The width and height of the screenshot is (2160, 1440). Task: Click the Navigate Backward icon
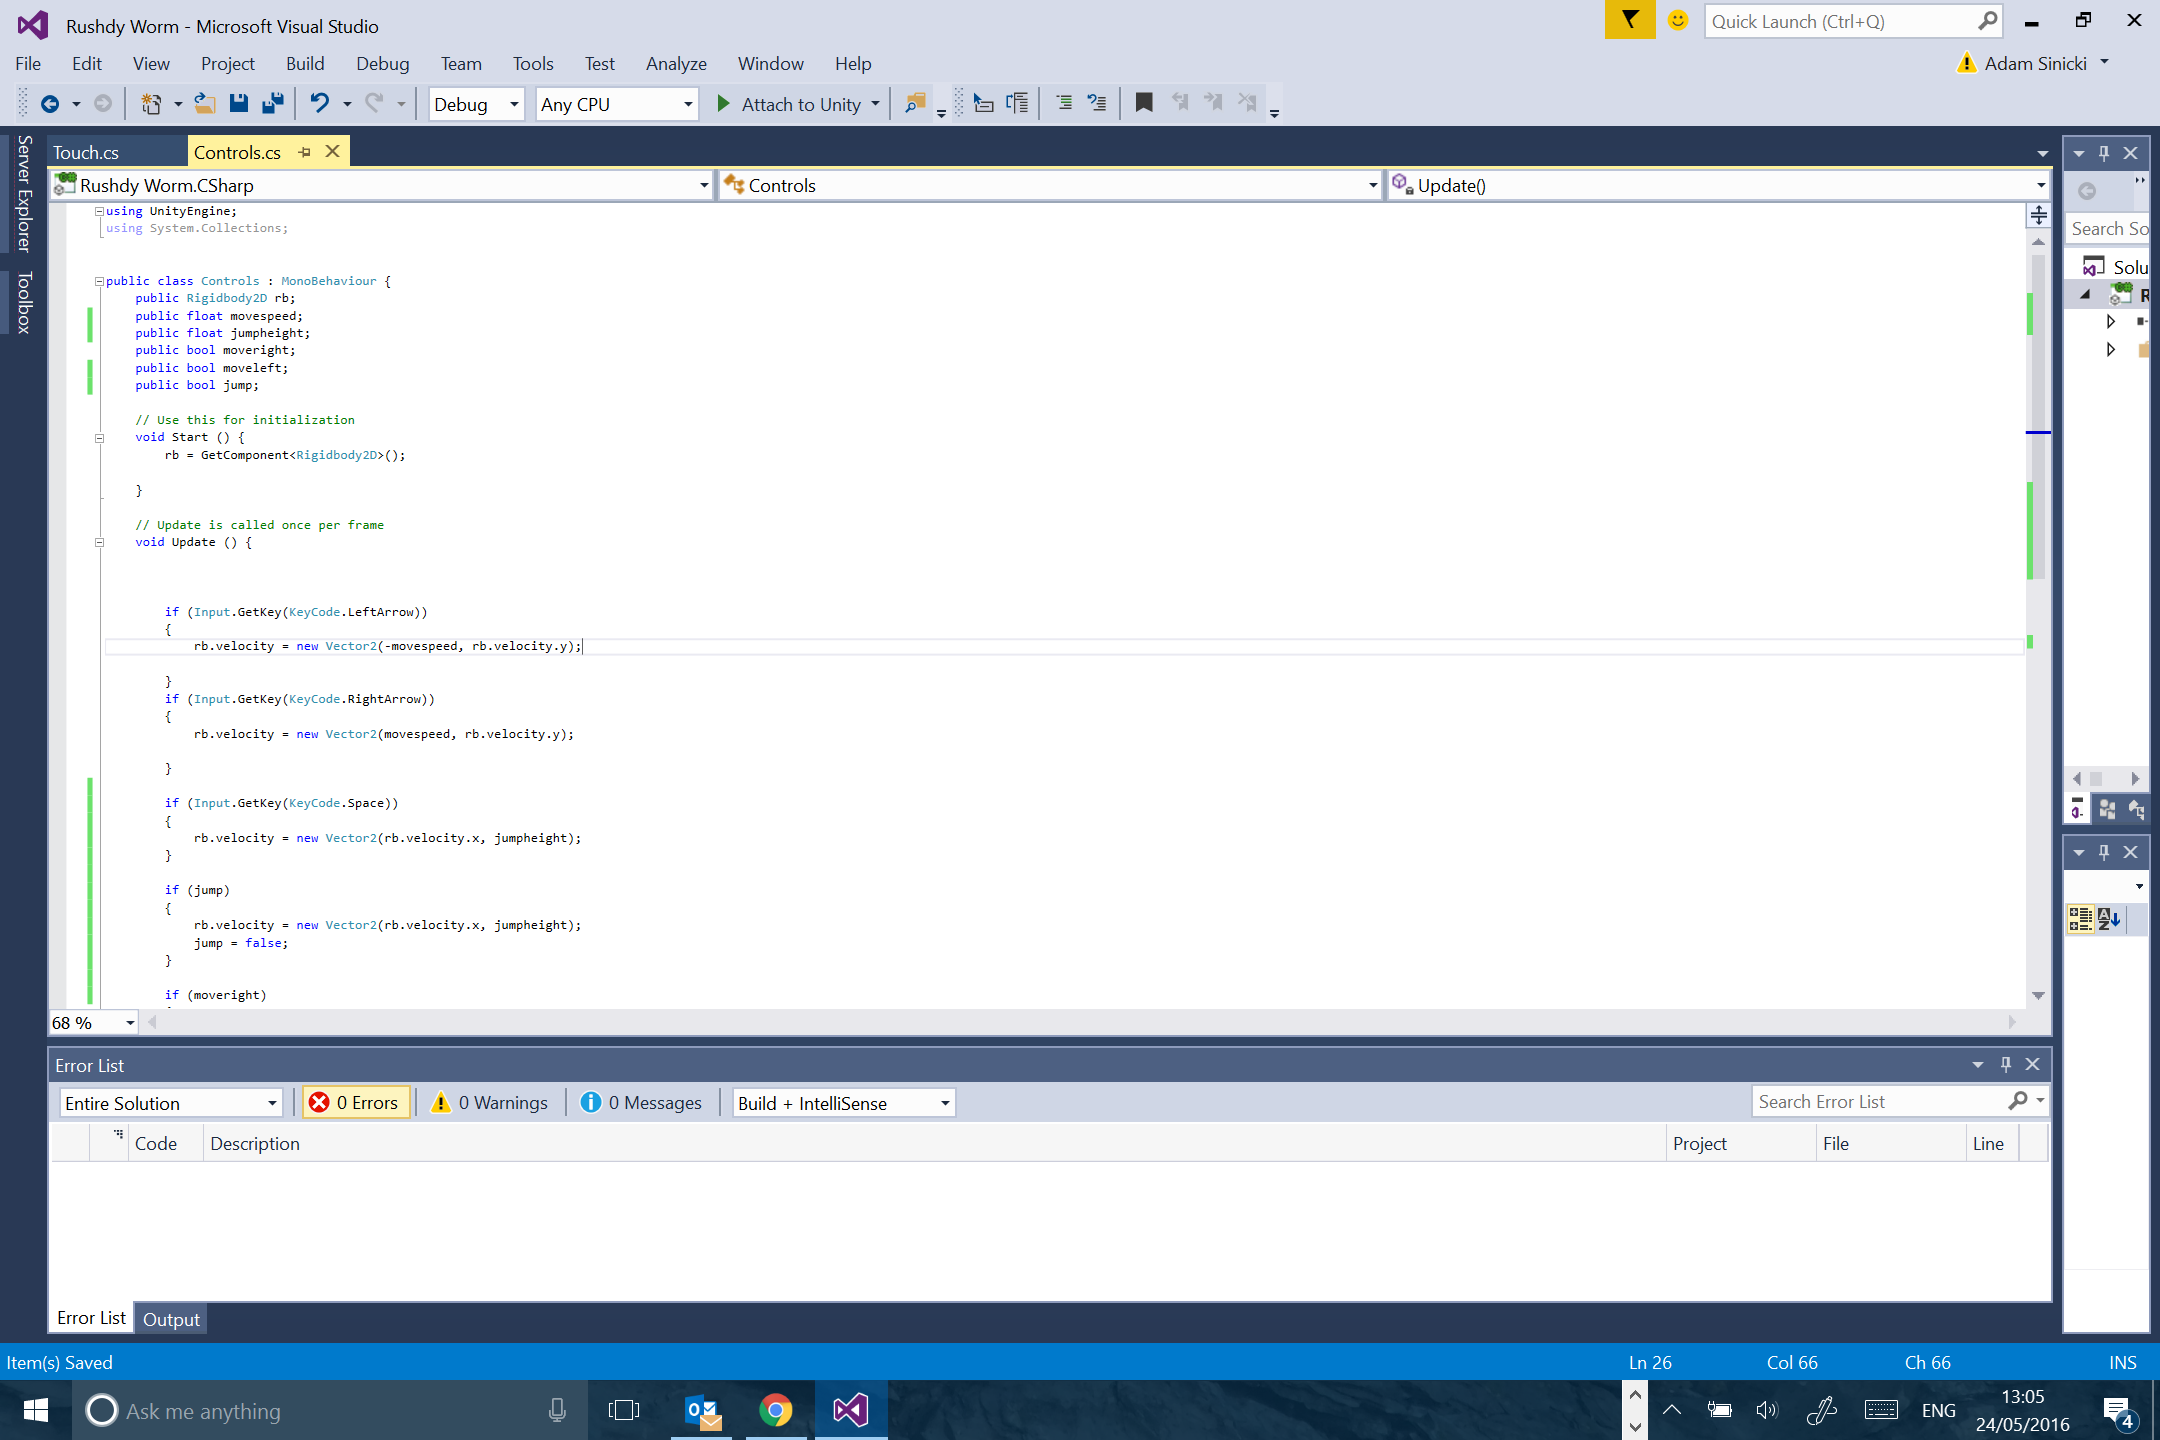click(x=49, y=103)
